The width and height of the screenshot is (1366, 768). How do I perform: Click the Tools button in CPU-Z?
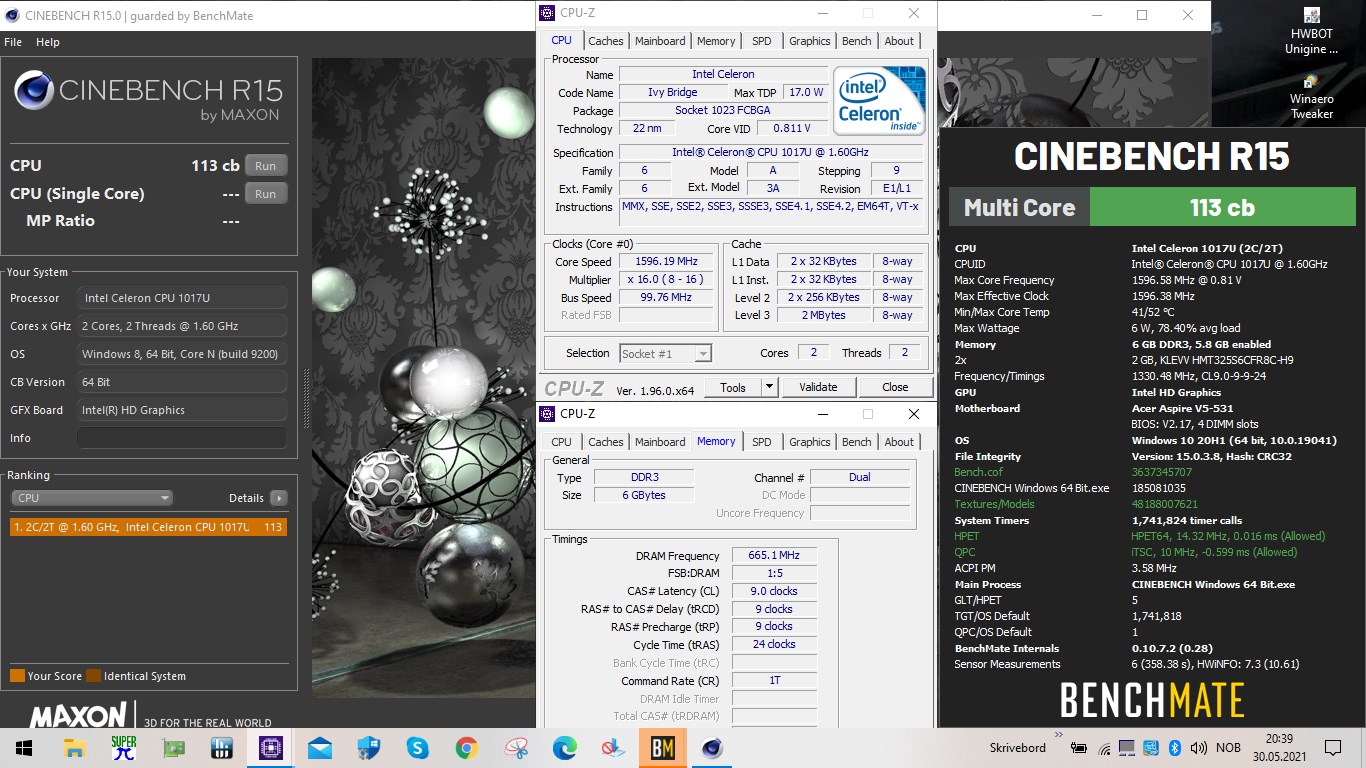[733, 387]
